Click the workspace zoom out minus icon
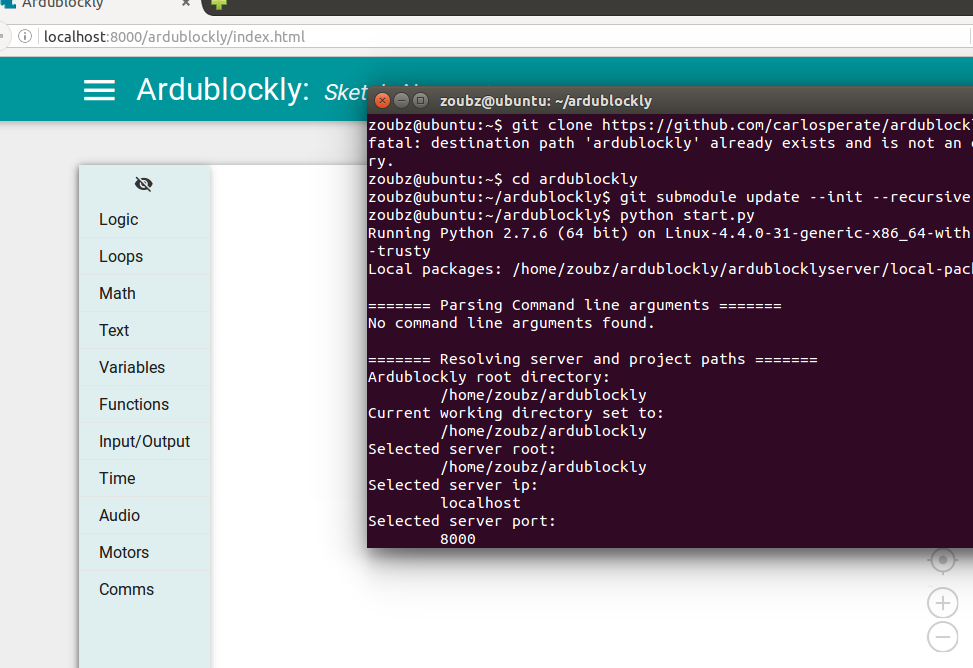Screen dimensions: 973x668 [x=943, y=637]
